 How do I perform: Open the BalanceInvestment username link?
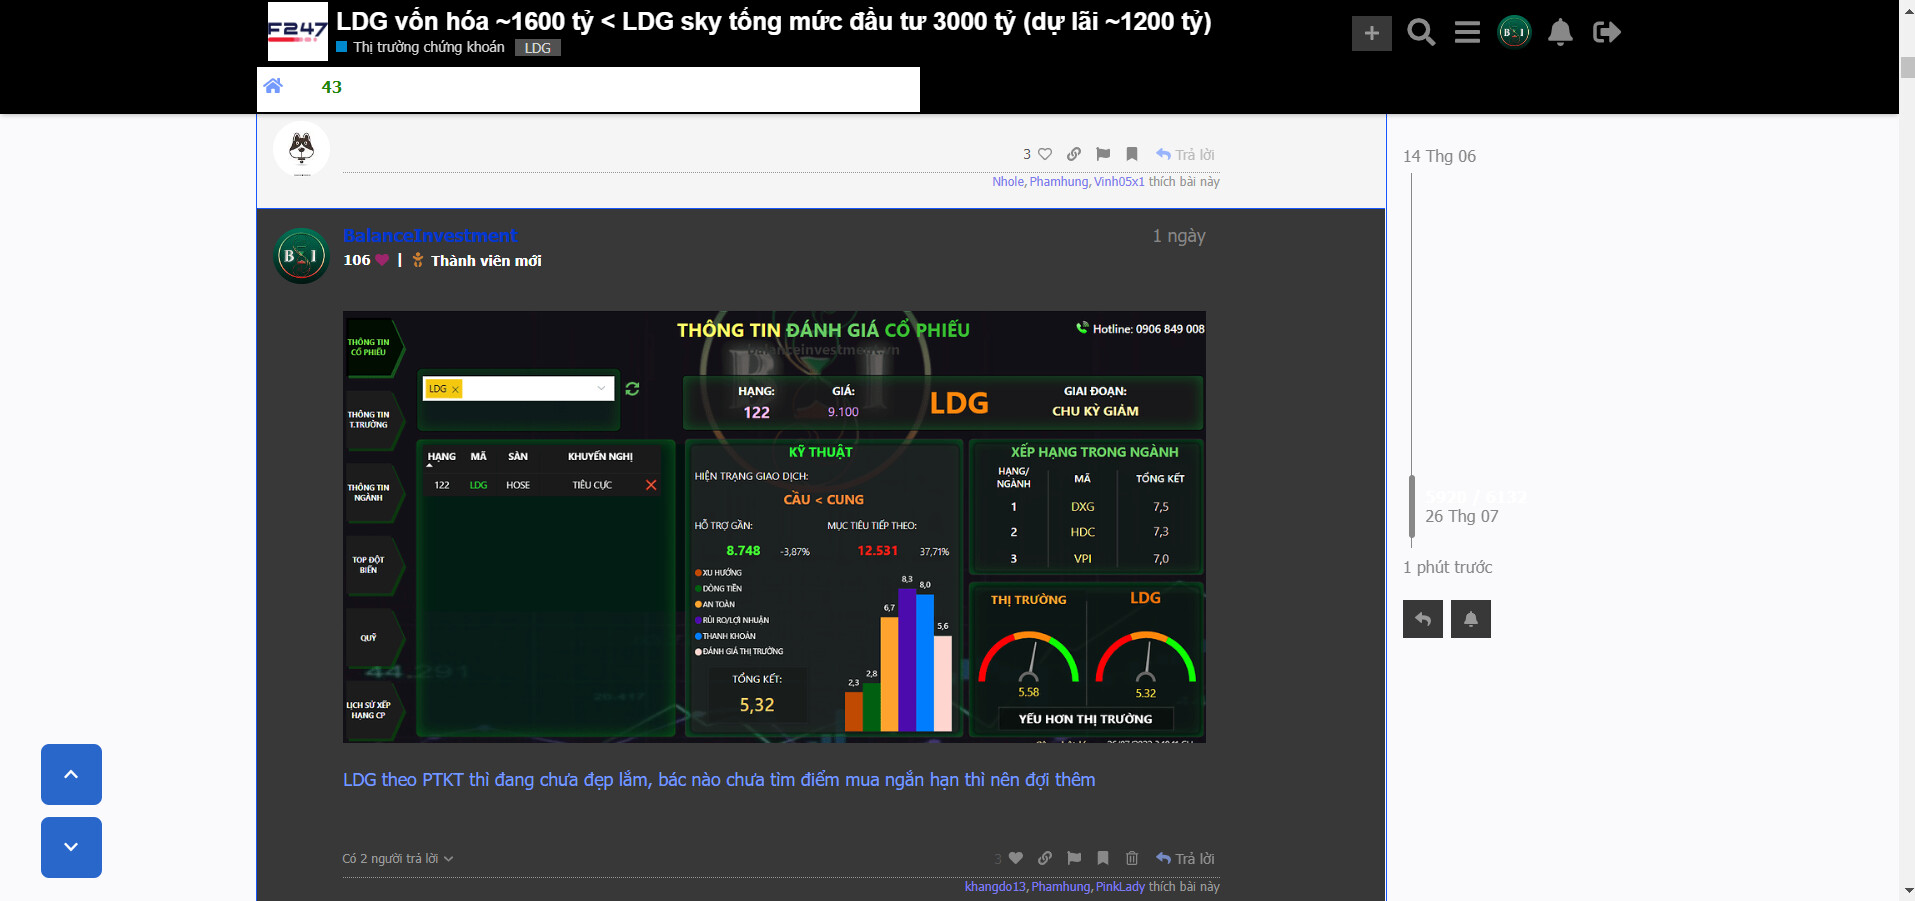(430, 236)
